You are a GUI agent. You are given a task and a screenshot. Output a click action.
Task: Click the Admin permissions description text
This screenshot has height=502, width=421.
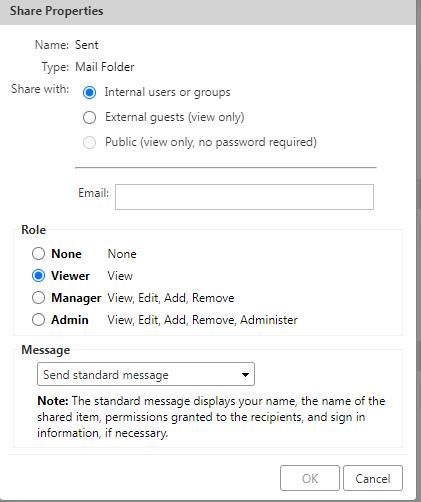point(202,320)
